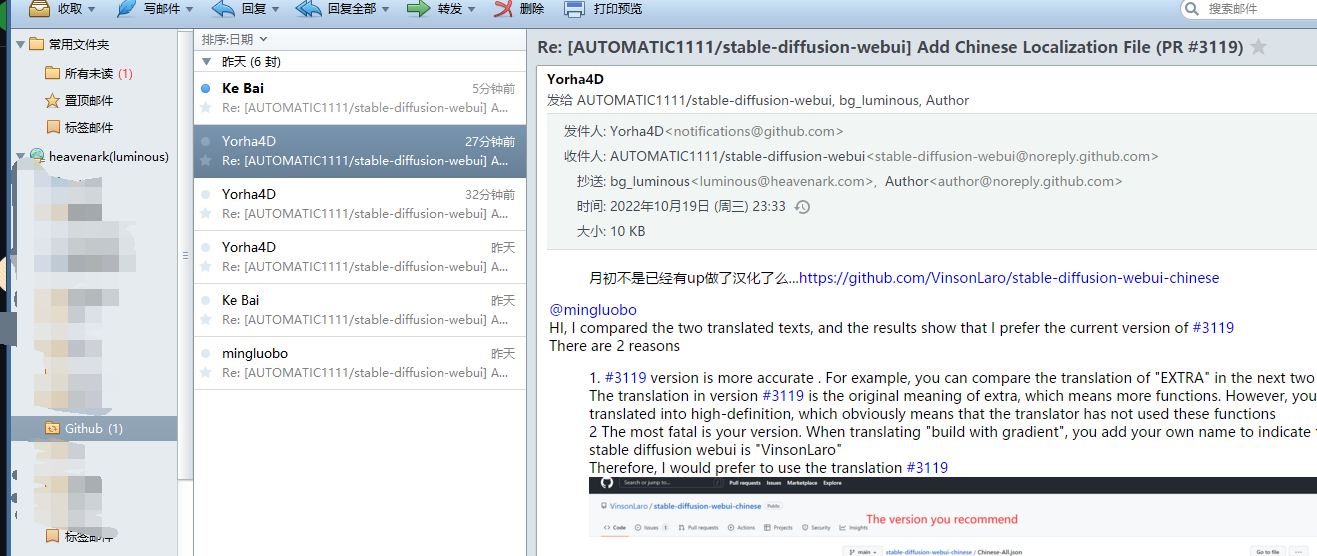Toggle the unread dot on Ke Bai 5分钟前 mail

pyautogui.click(x=206, y=88)
